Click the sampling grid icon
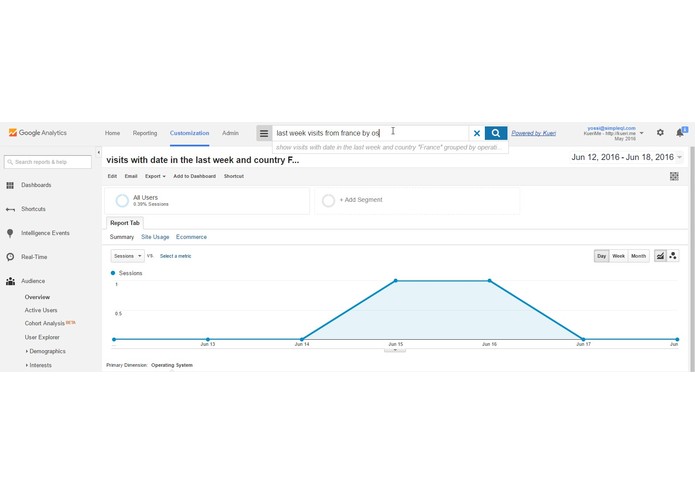 pyautogui.click(x=674, y=176)
